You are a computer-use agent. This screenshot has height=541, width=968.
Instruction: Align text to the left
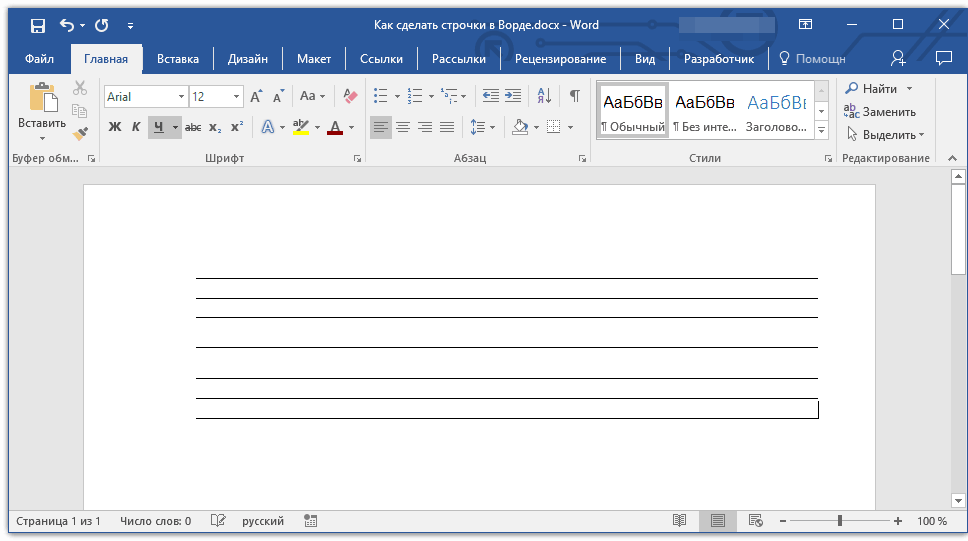tap(381, 127)
